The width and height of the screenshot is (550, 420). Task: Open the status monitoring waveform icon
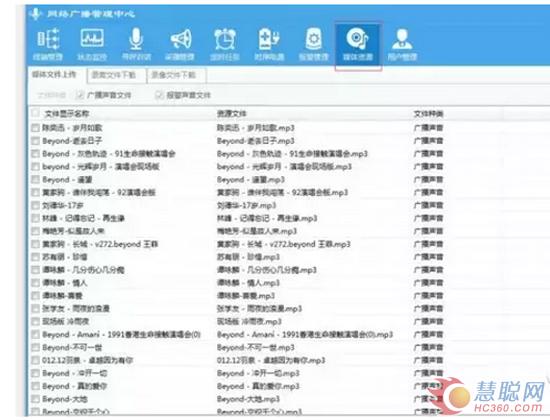click(x=92, y=44)
